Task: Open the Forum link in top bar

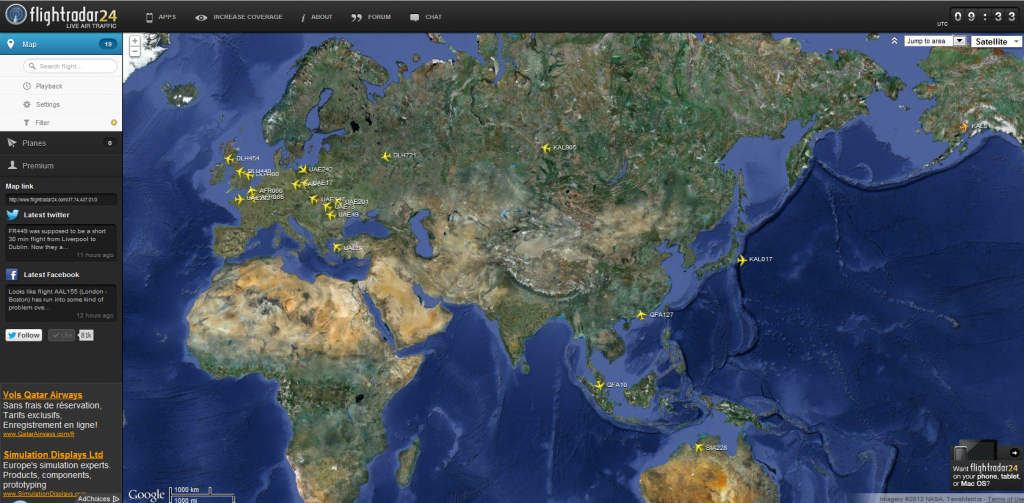Action: pyautogui.click(x=370, y=17)
